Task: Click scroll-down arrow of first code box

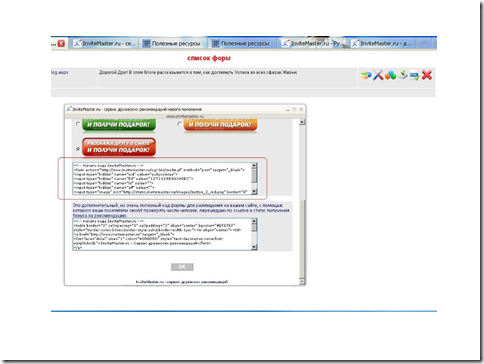Action: tap(254, 192)
